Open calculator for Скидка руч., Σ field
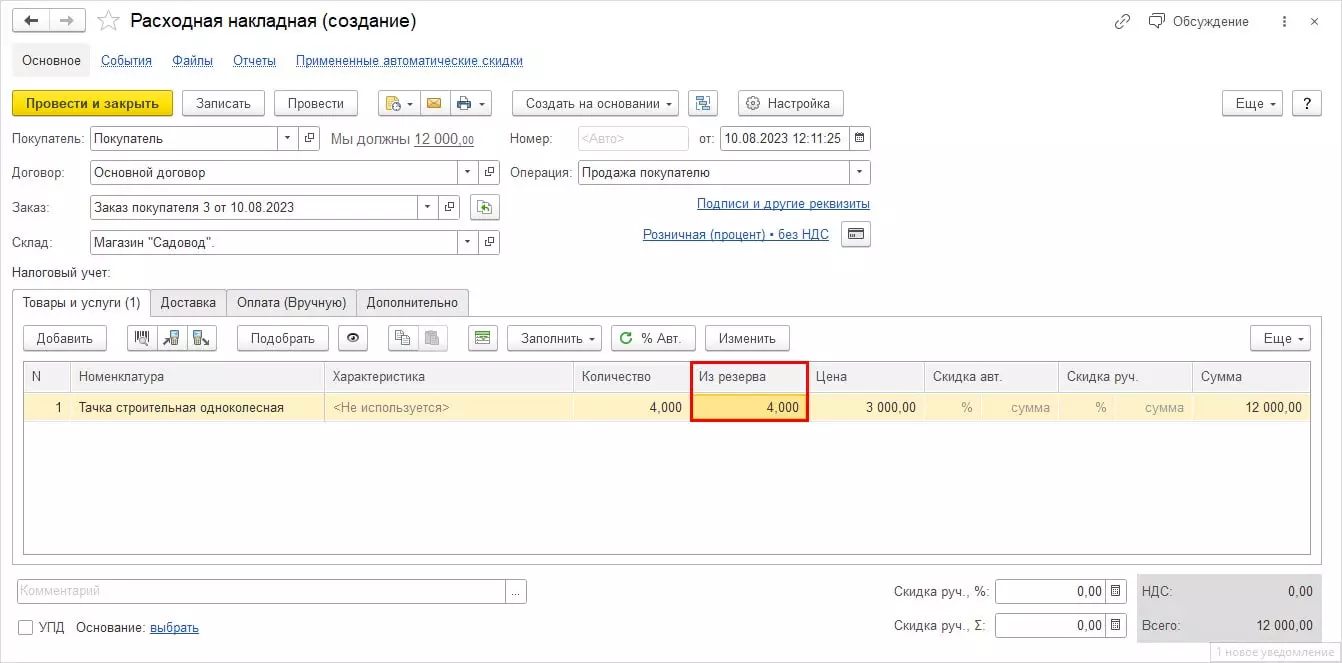This screenshot has width=1342, height=663. (1117, 625)
